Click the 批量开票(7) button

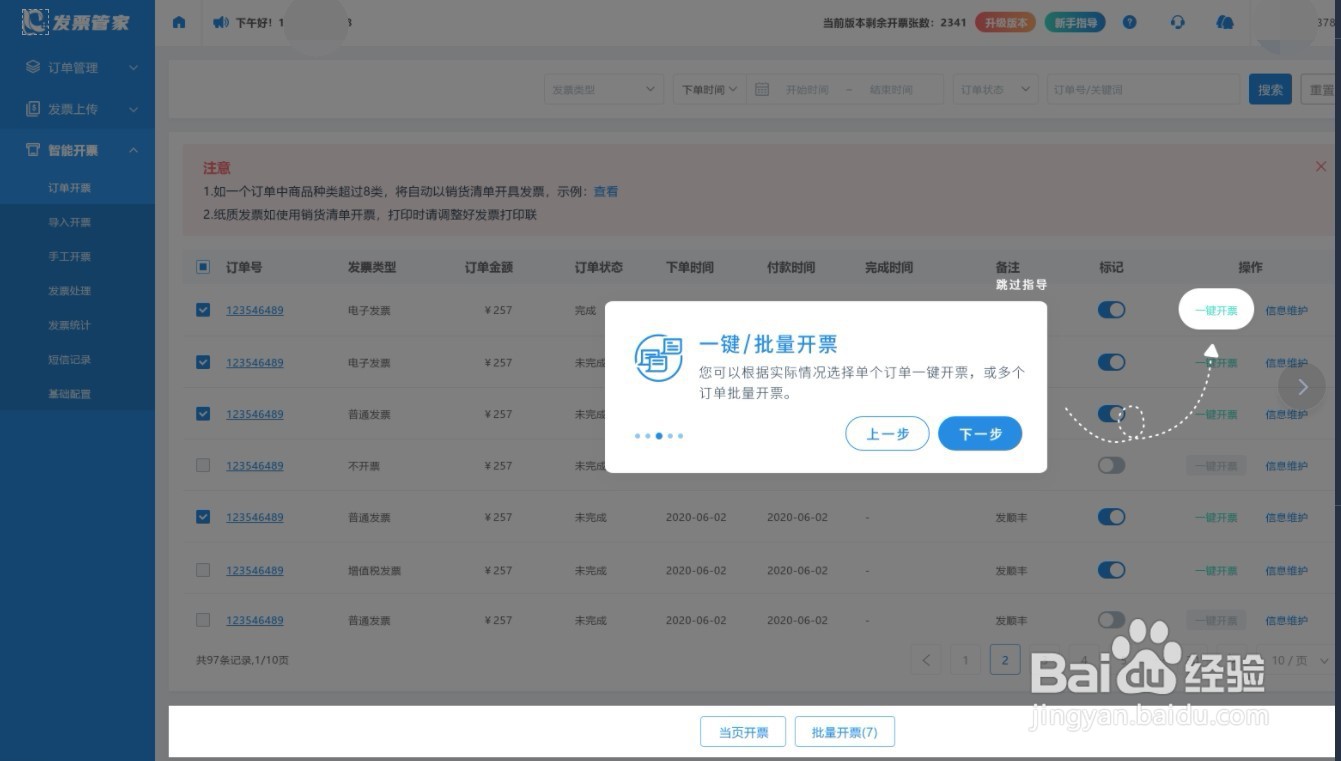pos(844,732)
